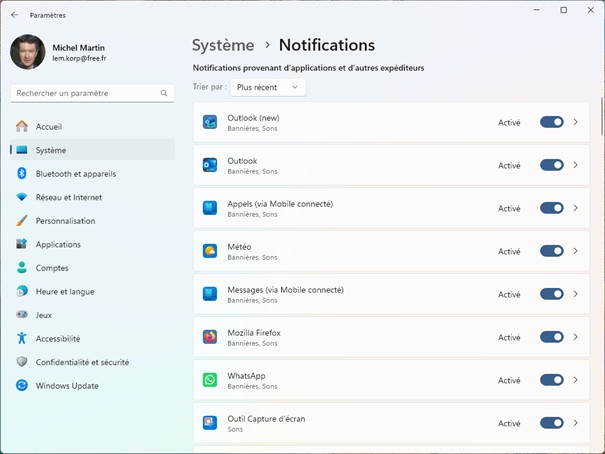Click the Appels (via Mobile connecté) icon
605x454 pixels.
coord(210,208)
